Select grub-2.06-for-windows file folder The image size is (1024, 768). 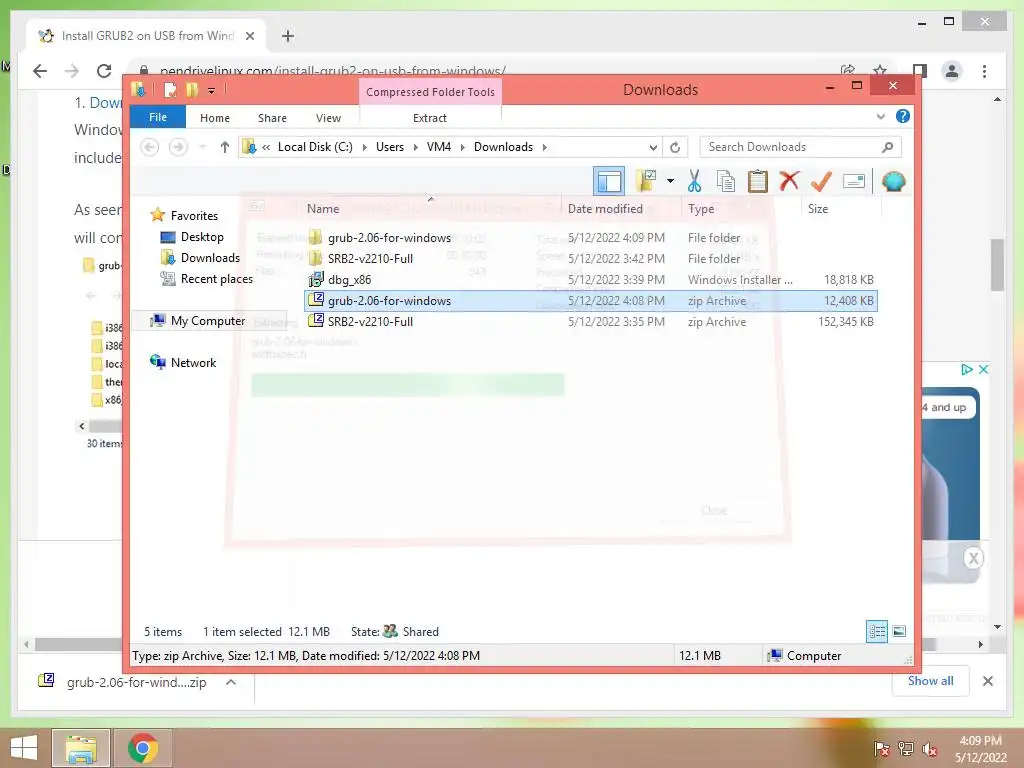coord(590,238)
